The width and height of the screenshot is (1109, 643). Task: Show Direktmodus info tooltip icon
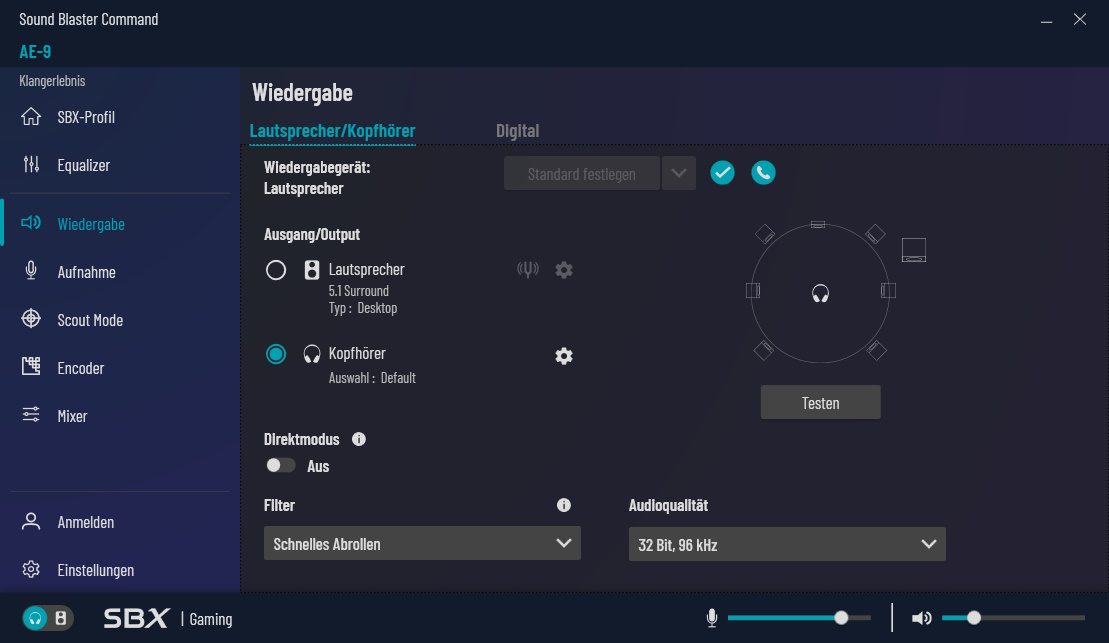tap(359, 439)
